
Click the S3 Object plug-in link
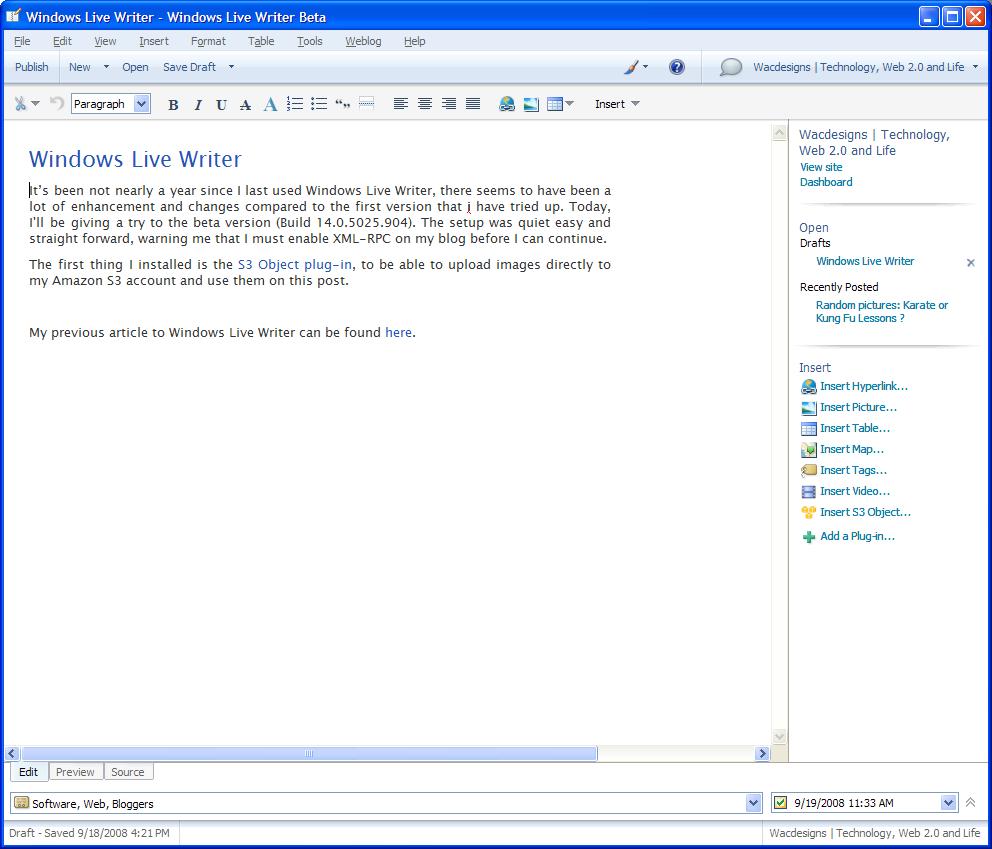pyautogui.click(x=295, y=264)
